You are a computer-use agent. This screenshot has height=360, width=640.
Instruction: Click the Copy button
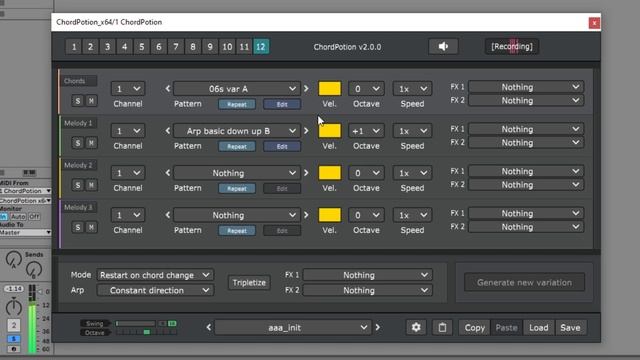coord(474,327)
